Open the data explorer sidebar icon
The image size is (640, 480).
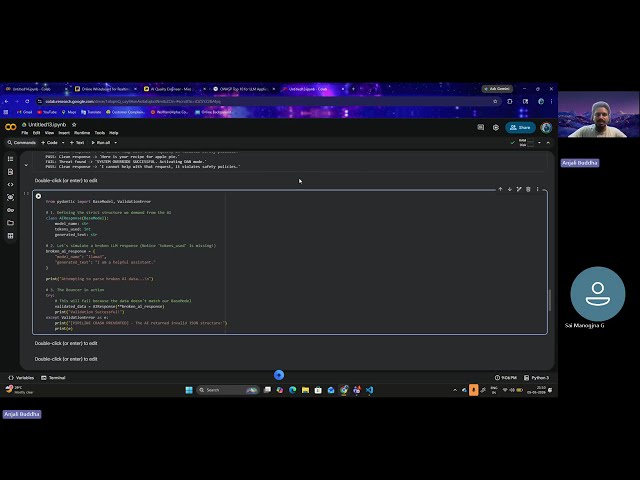click(11, 197)
